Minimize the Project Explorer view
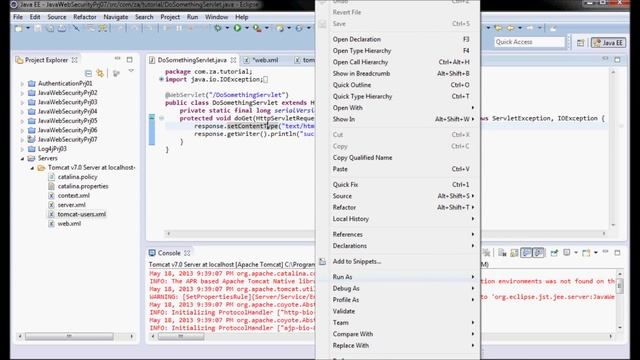 (x=118, y=59)
